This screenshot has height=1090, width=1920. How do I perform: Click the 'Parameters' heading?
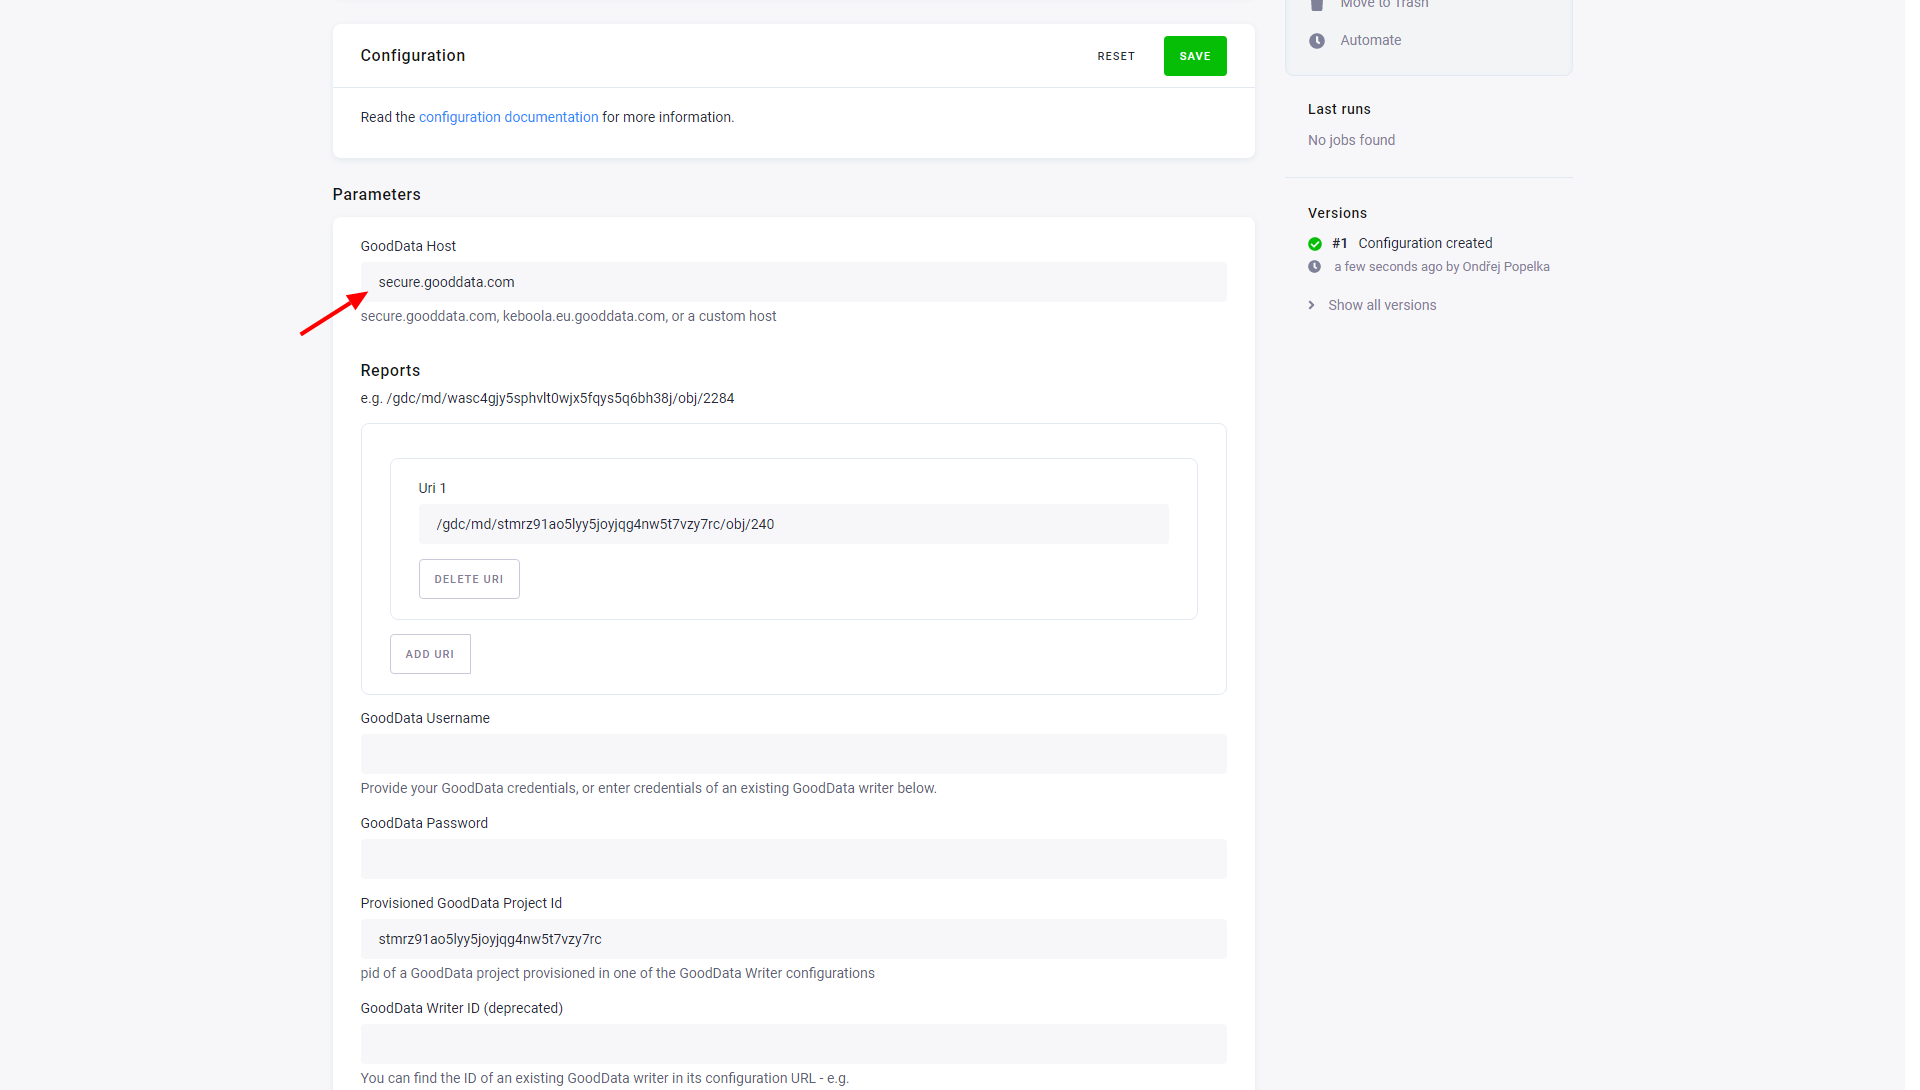tap(376, 194)
